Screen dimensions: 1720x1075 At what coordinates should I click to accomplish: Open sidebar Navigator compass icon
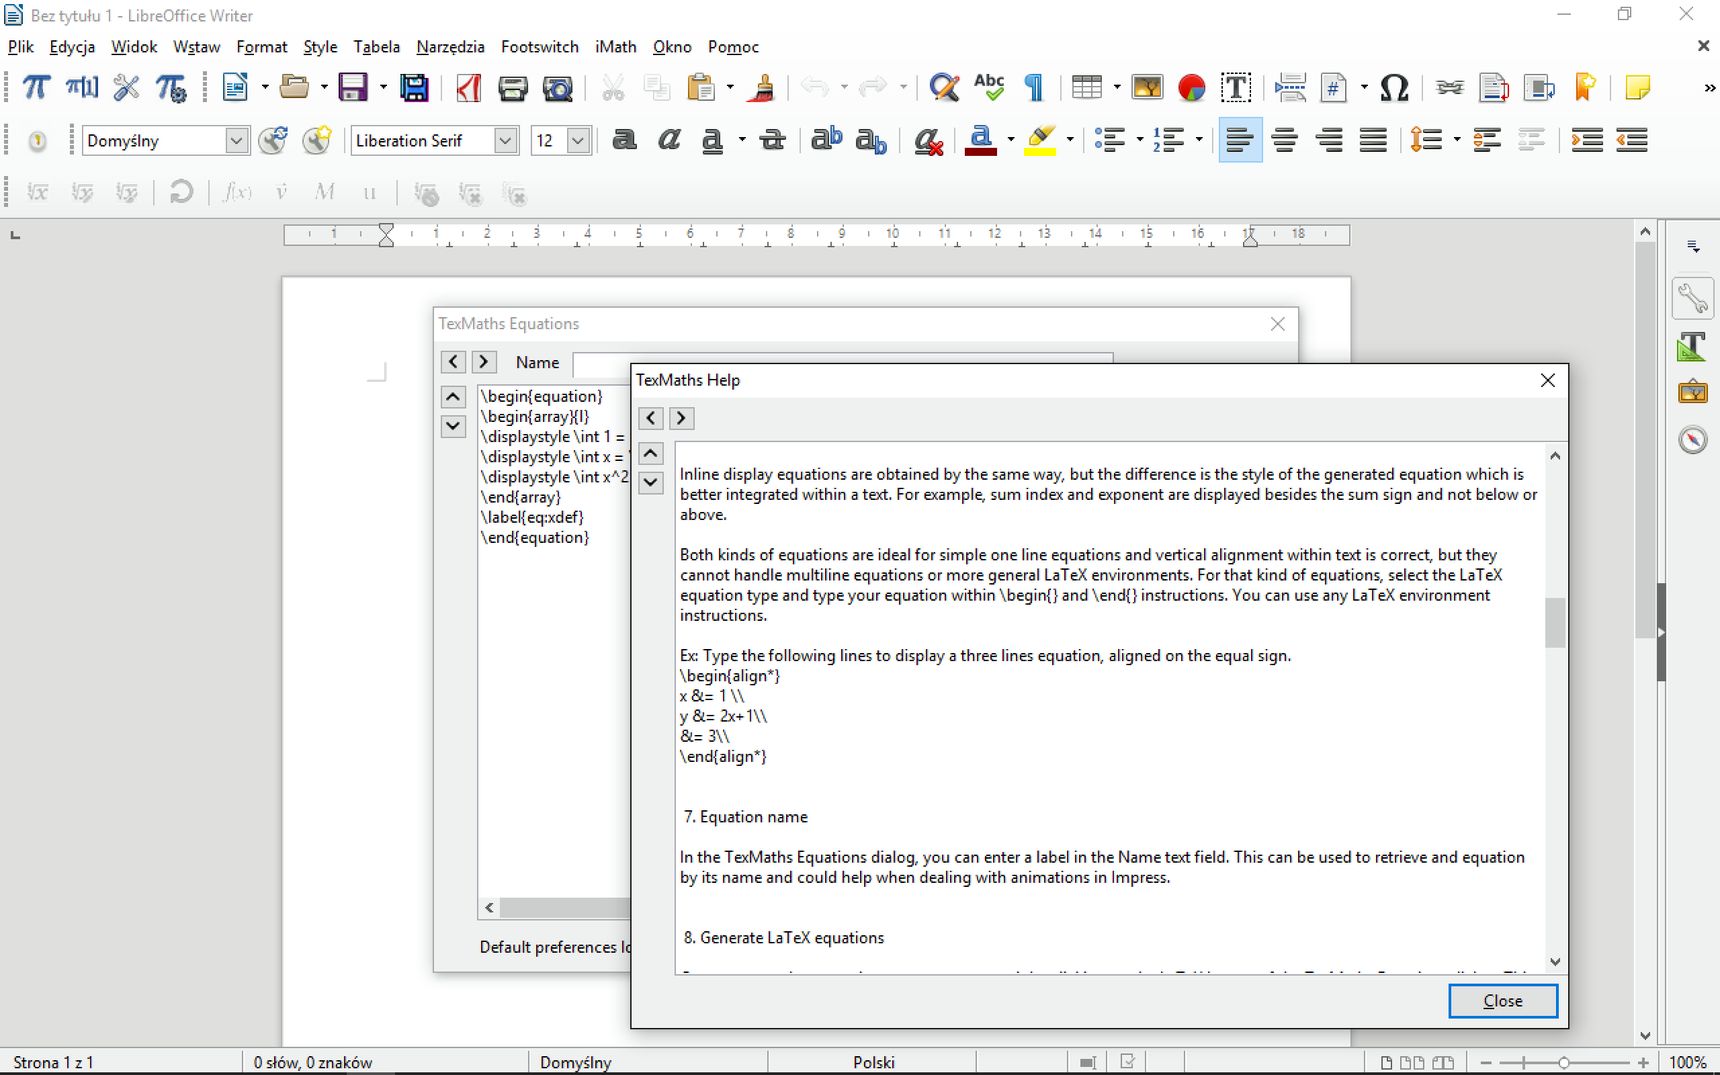tap(1692, 440)
